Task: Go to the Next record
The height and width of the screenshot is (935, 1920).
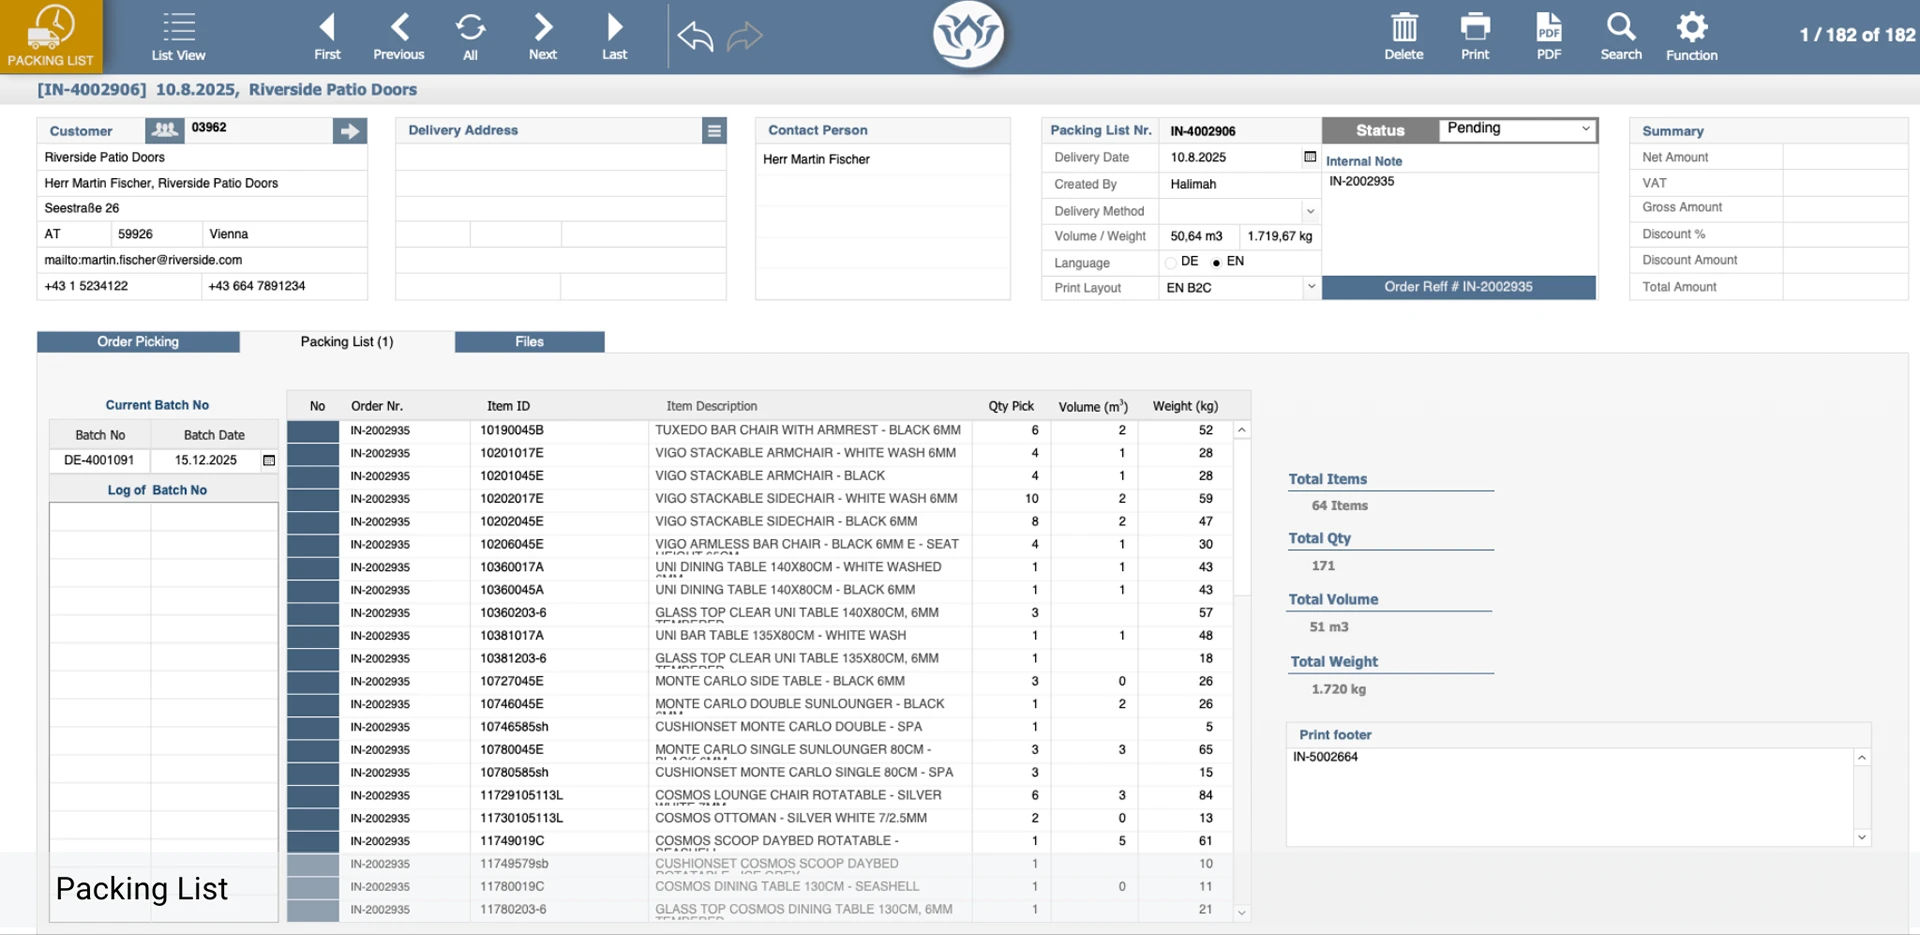Action: click(x=543, y=36)
